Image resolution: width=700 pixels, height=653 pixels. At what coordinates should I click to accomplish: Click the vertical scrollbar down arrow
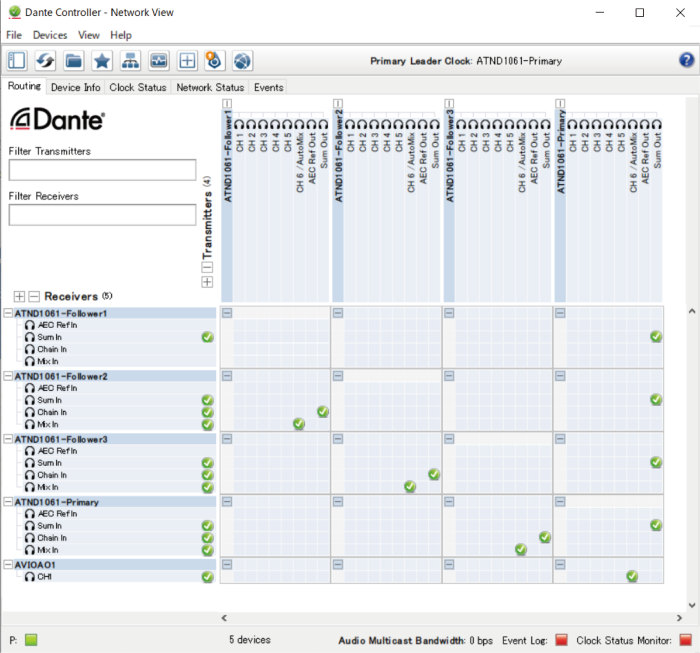tap(692, 605)
